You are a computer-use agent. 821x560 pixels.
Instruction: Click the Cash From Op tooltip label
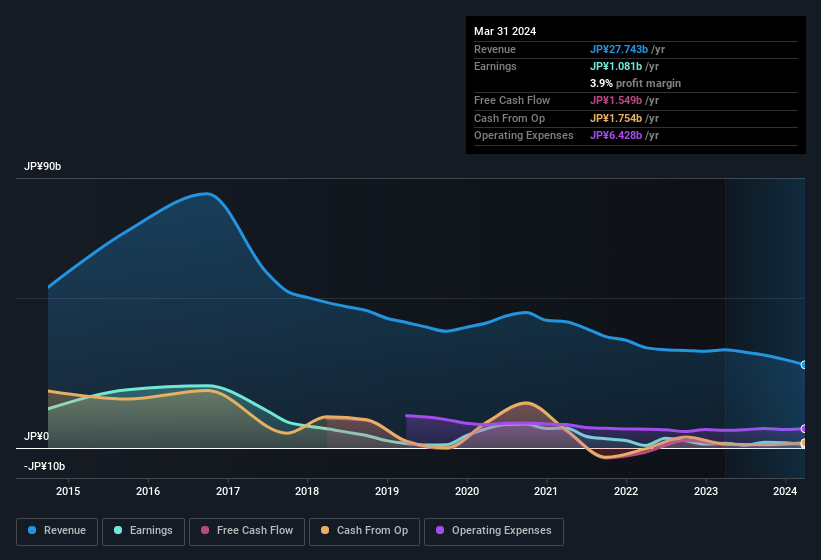point(509,118)
